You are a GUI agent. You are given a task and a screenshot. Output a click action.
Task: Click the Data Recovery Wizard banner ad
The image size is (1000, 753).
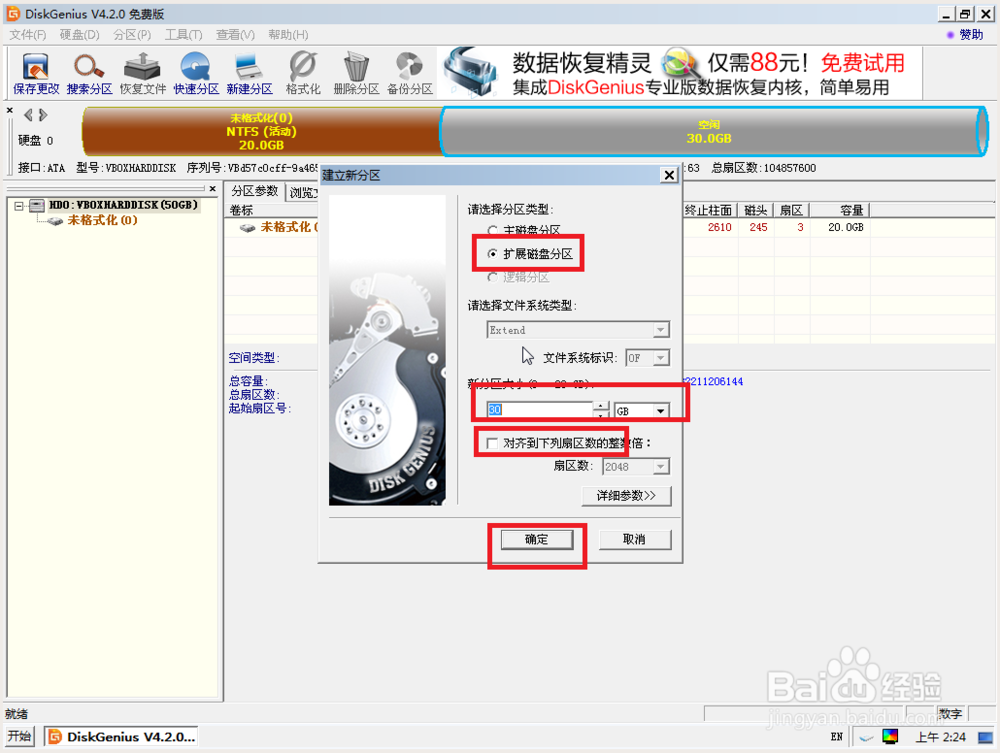tap(680, 73)
